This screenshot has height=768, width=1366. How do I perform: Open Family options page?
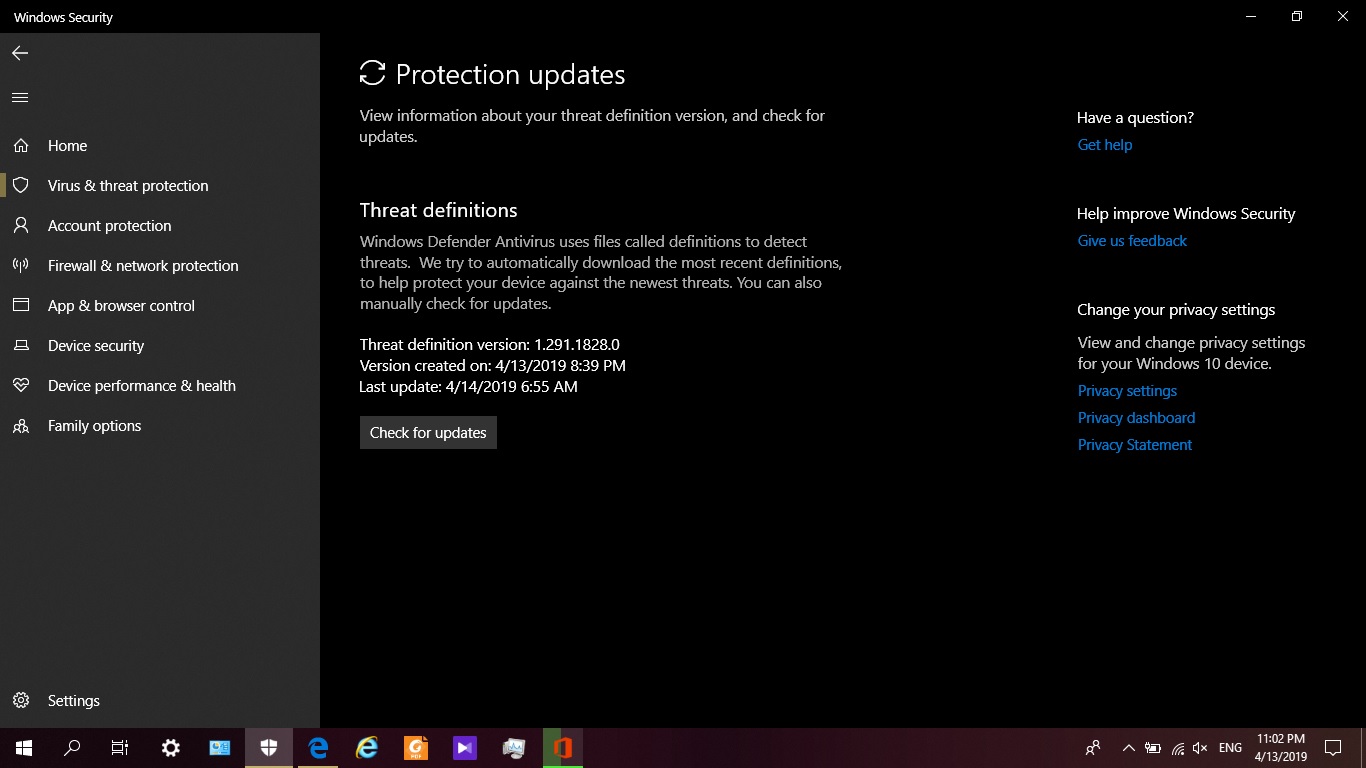click(160, 426)
